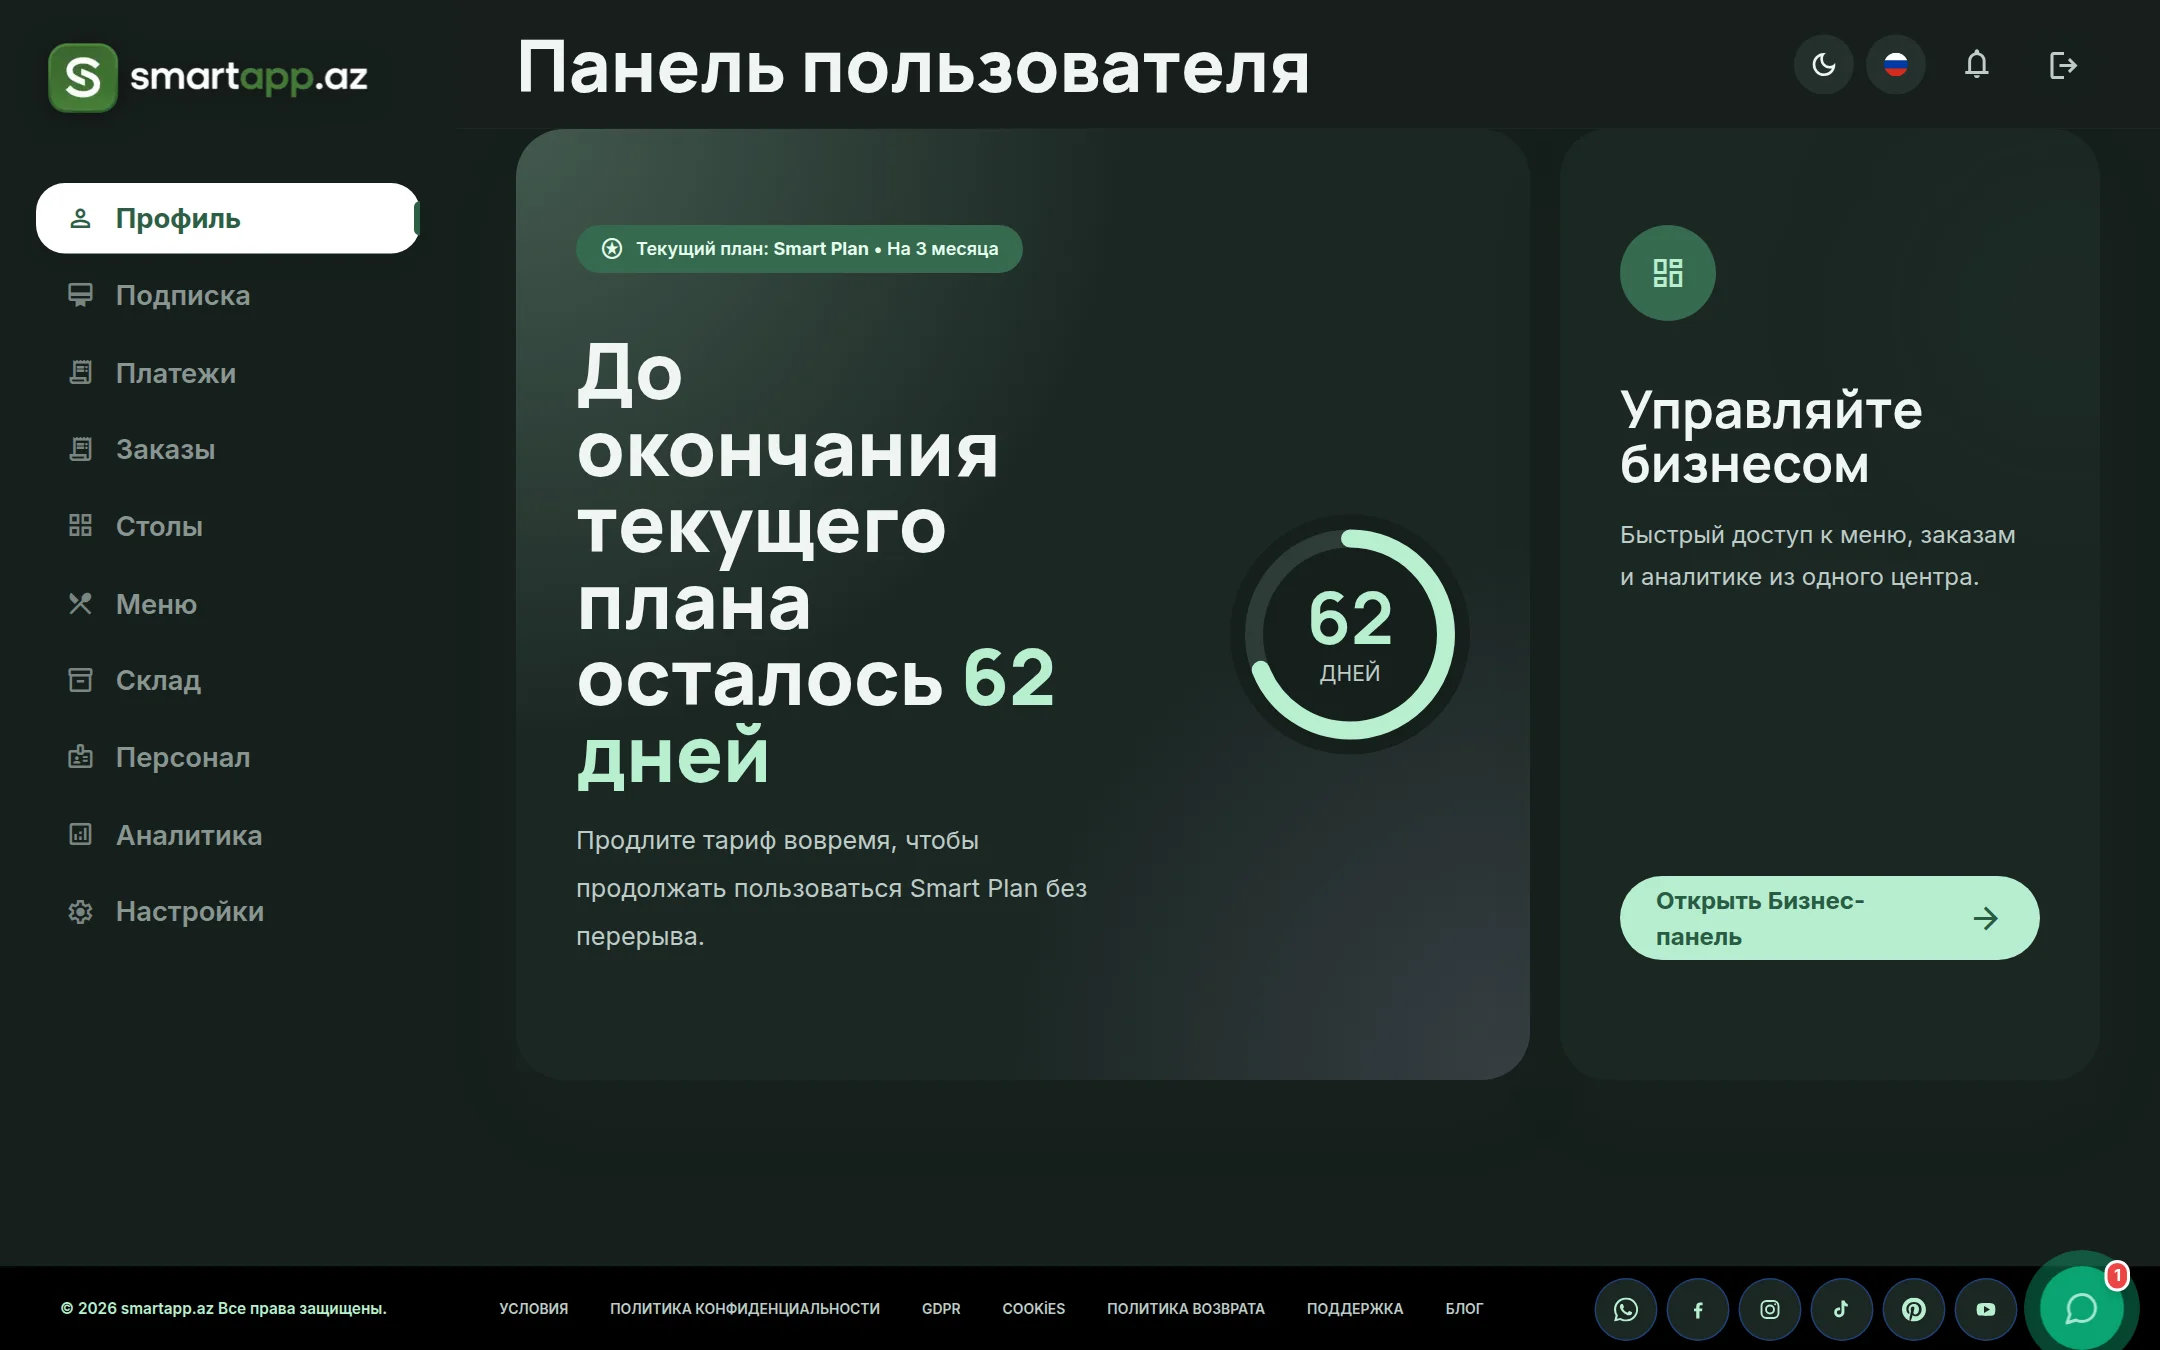Go to Платежи section
The height and width of the screenshot is (1350, 2160).
coord(228,373)
